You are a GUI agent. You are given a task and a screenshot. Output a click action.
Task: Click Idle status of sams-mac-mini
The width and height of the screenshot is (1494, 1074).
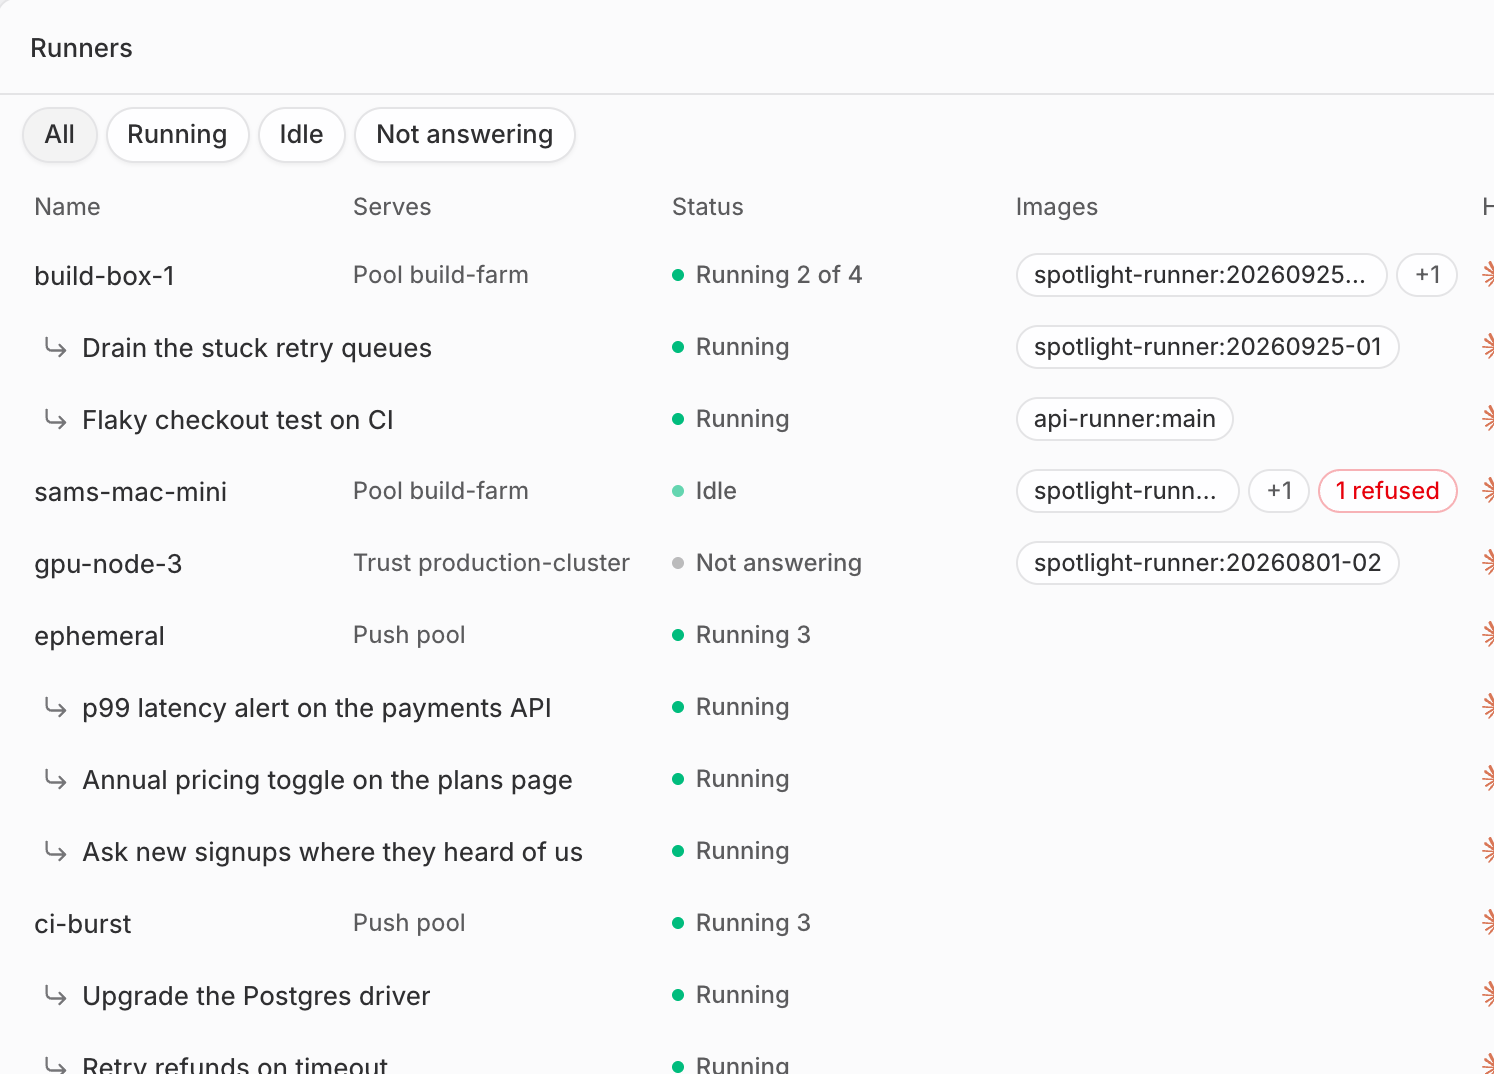704,491
